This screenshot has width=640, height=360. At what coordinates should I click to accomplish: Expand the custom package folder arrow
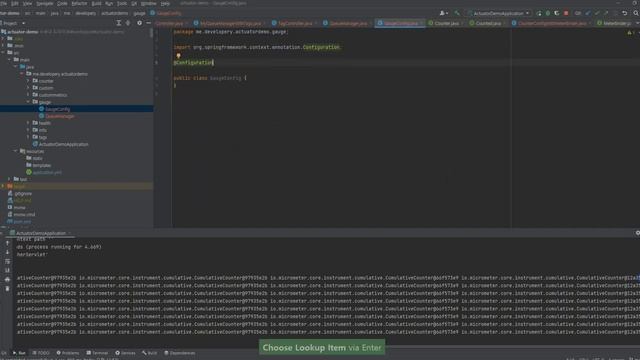click(x=28, y=88)
